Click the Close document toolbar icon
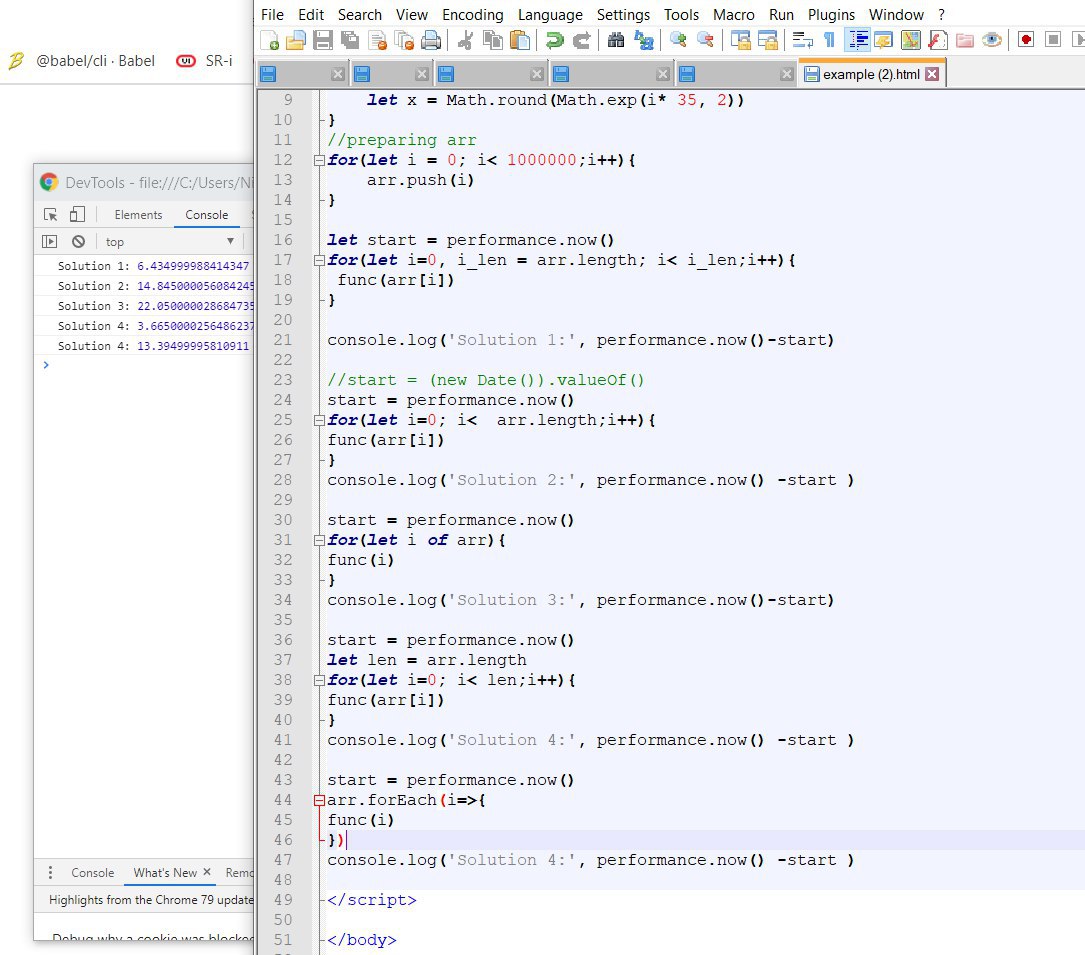1085x955 pixels. pyautogui.click(x=377, y=41)
